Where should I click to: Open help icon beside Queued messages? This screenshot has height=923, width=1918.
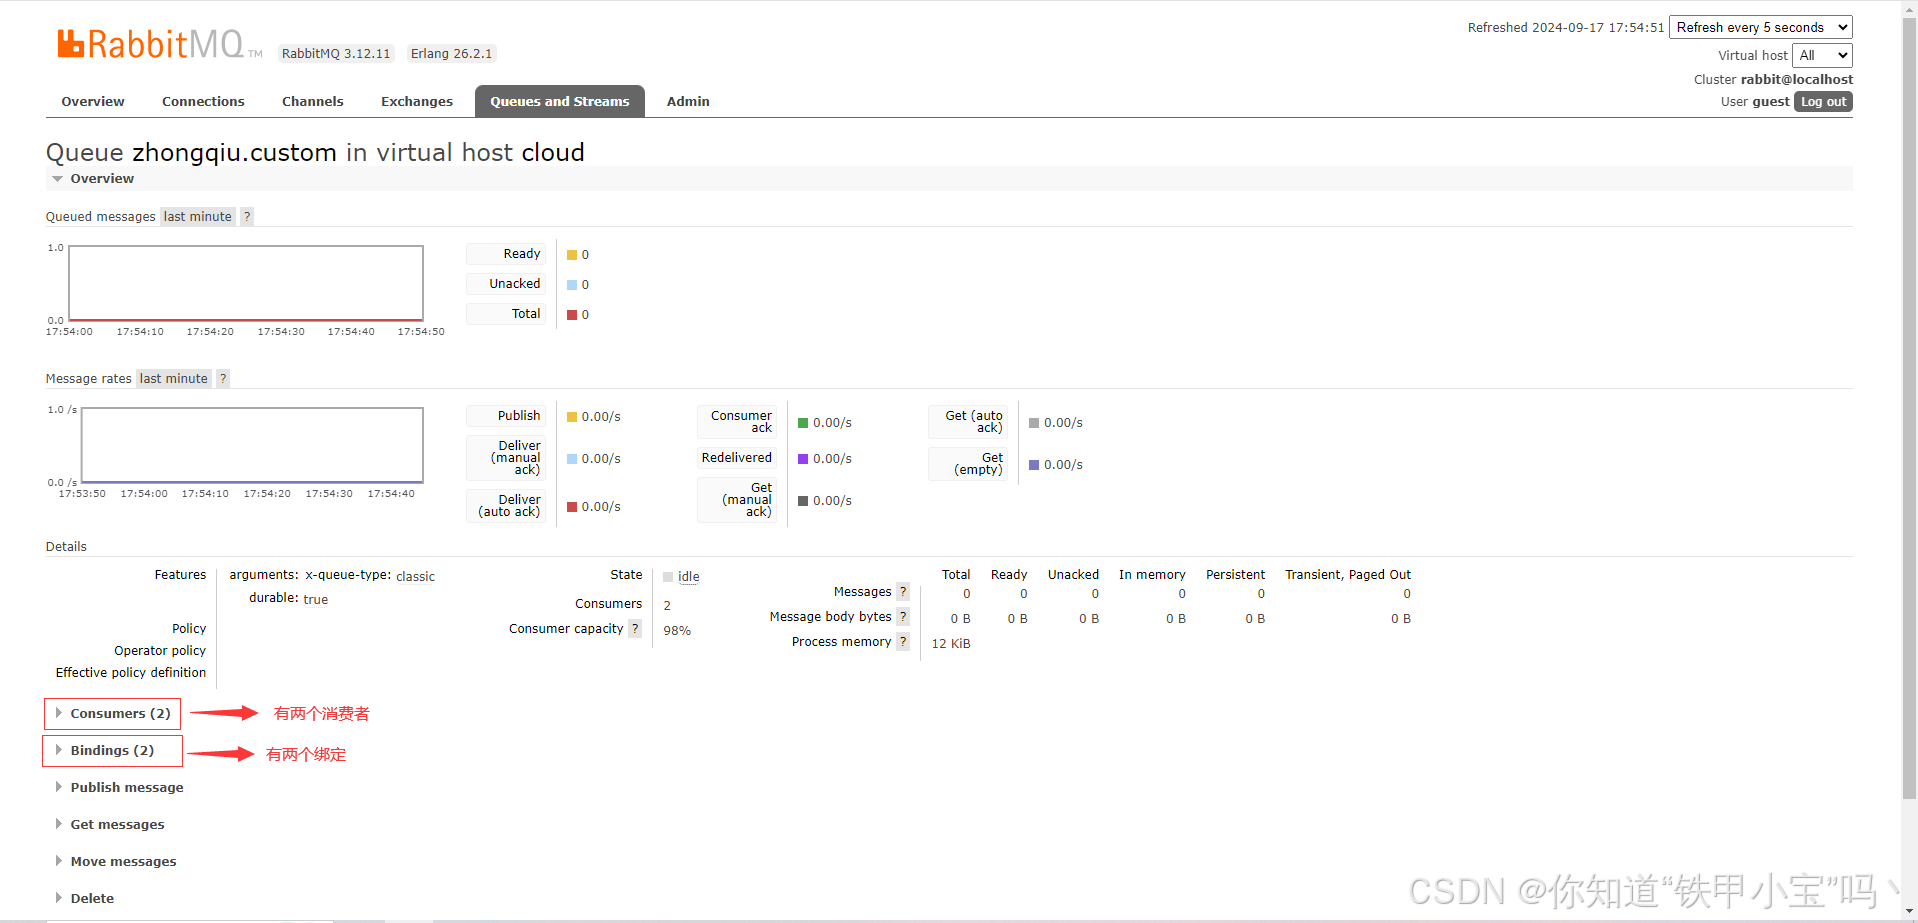point(247,216)
